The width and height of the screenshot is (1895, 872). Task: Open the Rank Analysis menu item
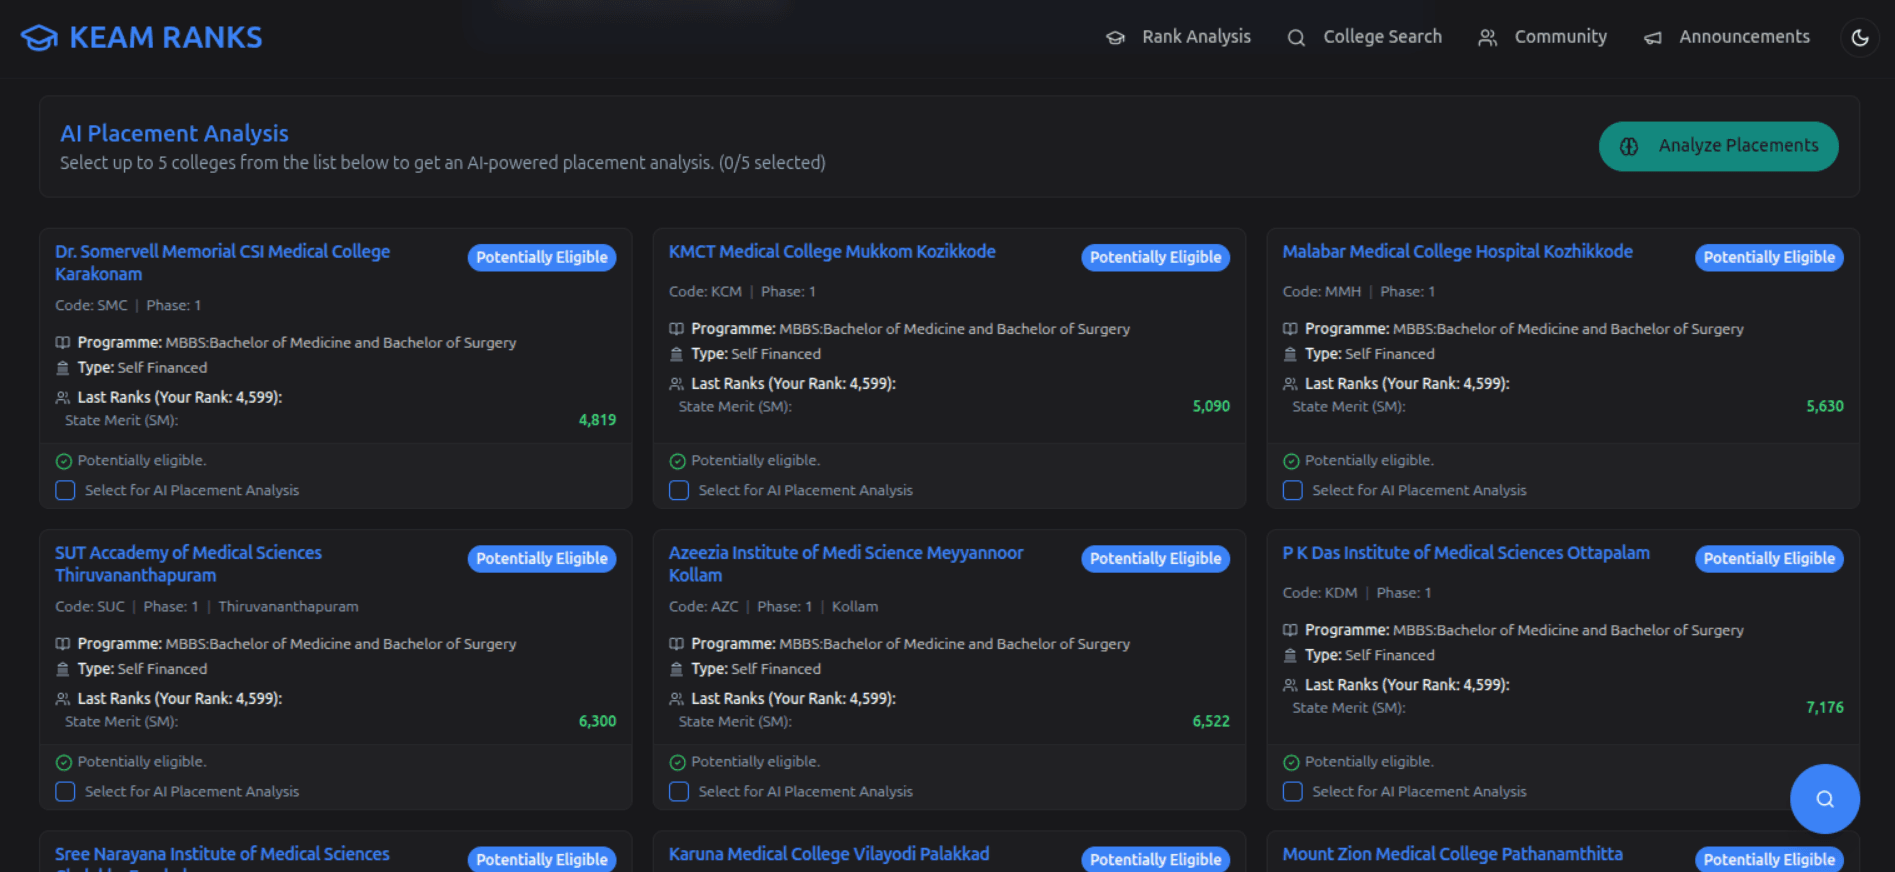point(1195,37)
